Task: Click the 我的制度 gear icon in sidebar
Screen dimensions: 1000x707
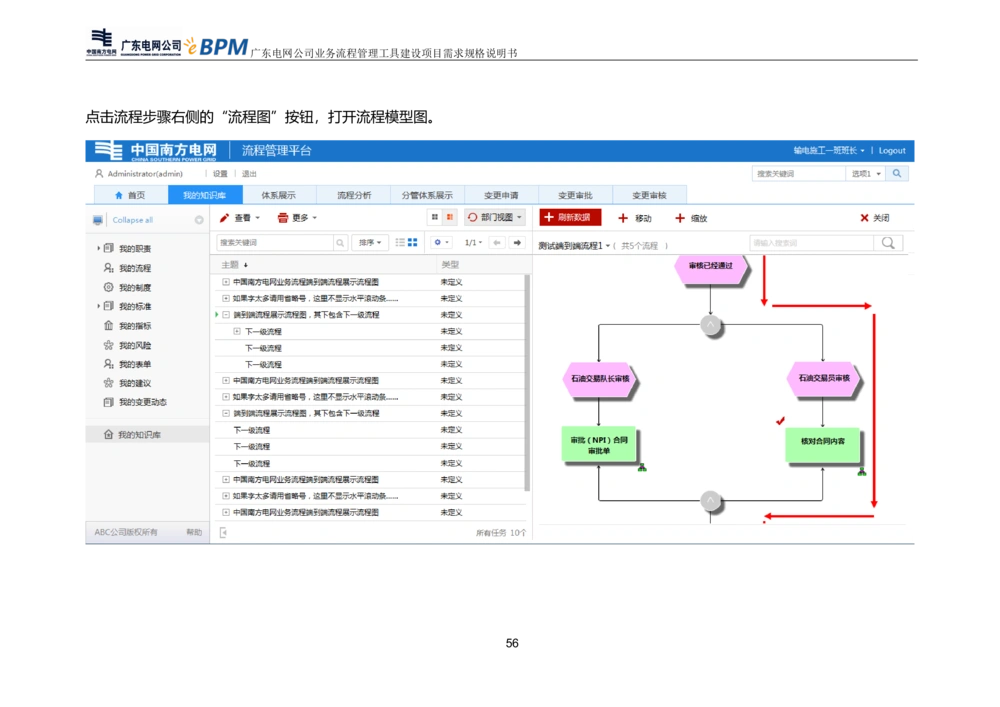Action: tap(109, 288)
